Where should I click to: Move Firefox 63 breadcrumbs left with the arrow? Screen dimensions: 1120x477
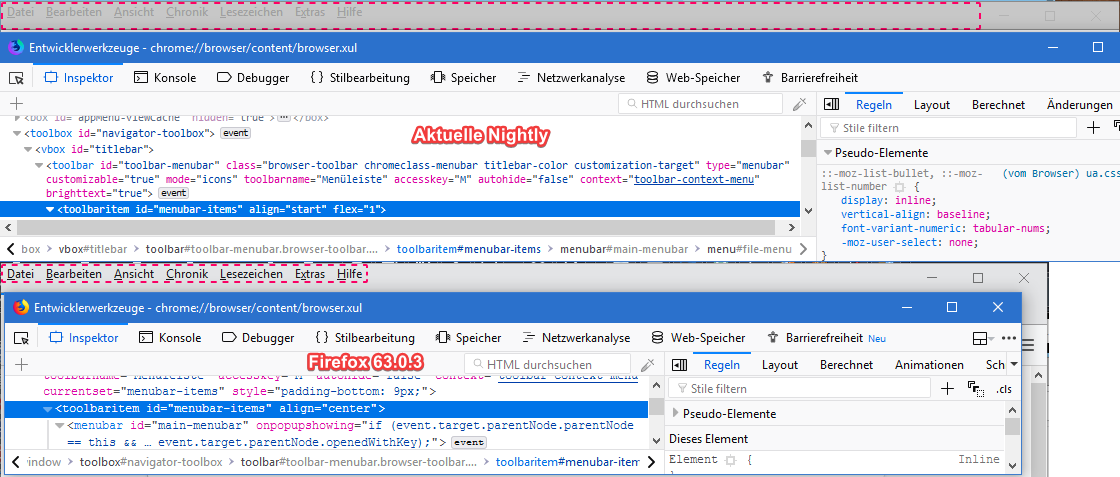pos(16,461)
